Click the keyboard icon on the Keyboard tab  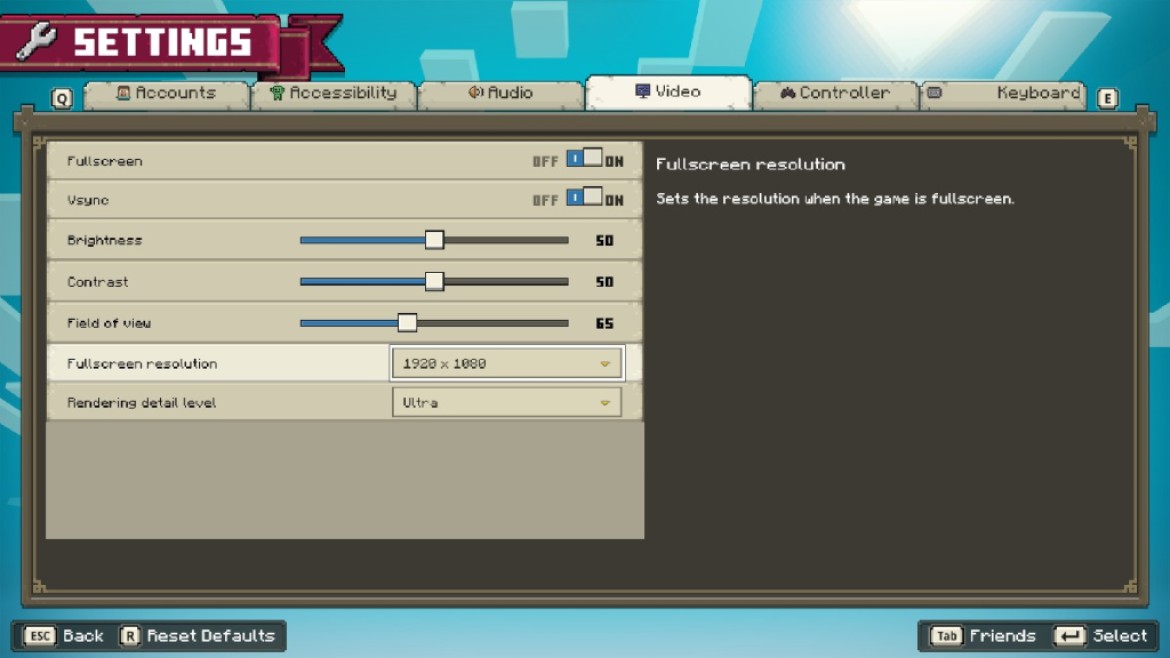tap(936, 93)
